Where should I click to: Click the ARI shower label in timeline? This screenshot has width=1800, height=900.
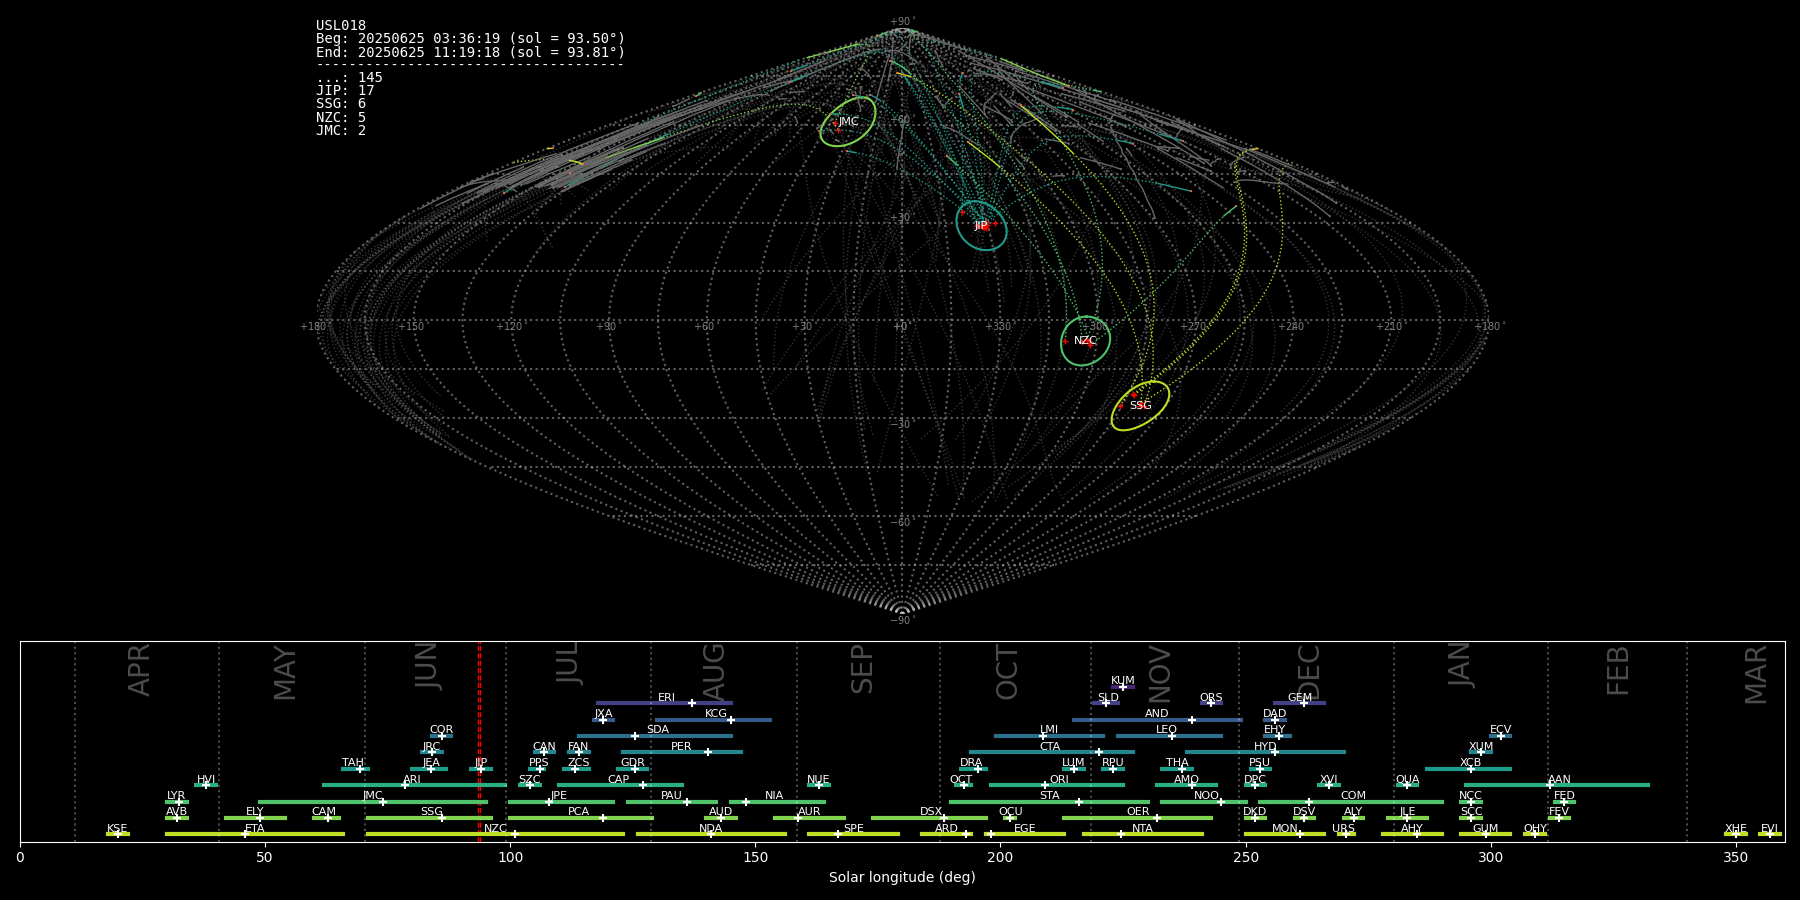click(412, 780)
